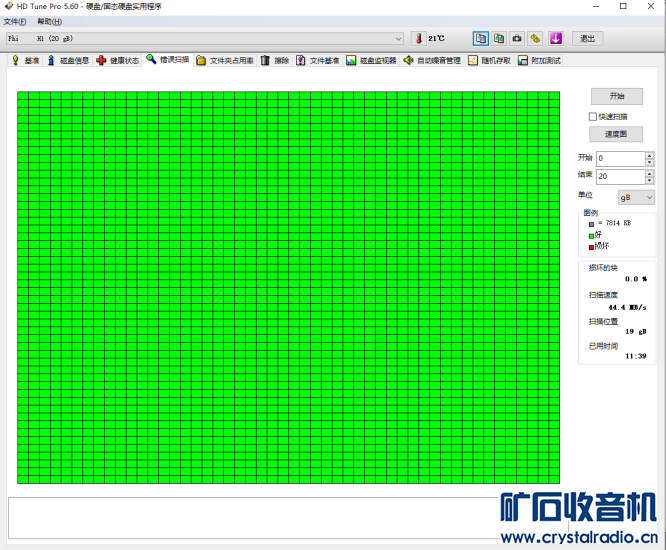Click the scan position value 19 gB

(x=636, y=331)
